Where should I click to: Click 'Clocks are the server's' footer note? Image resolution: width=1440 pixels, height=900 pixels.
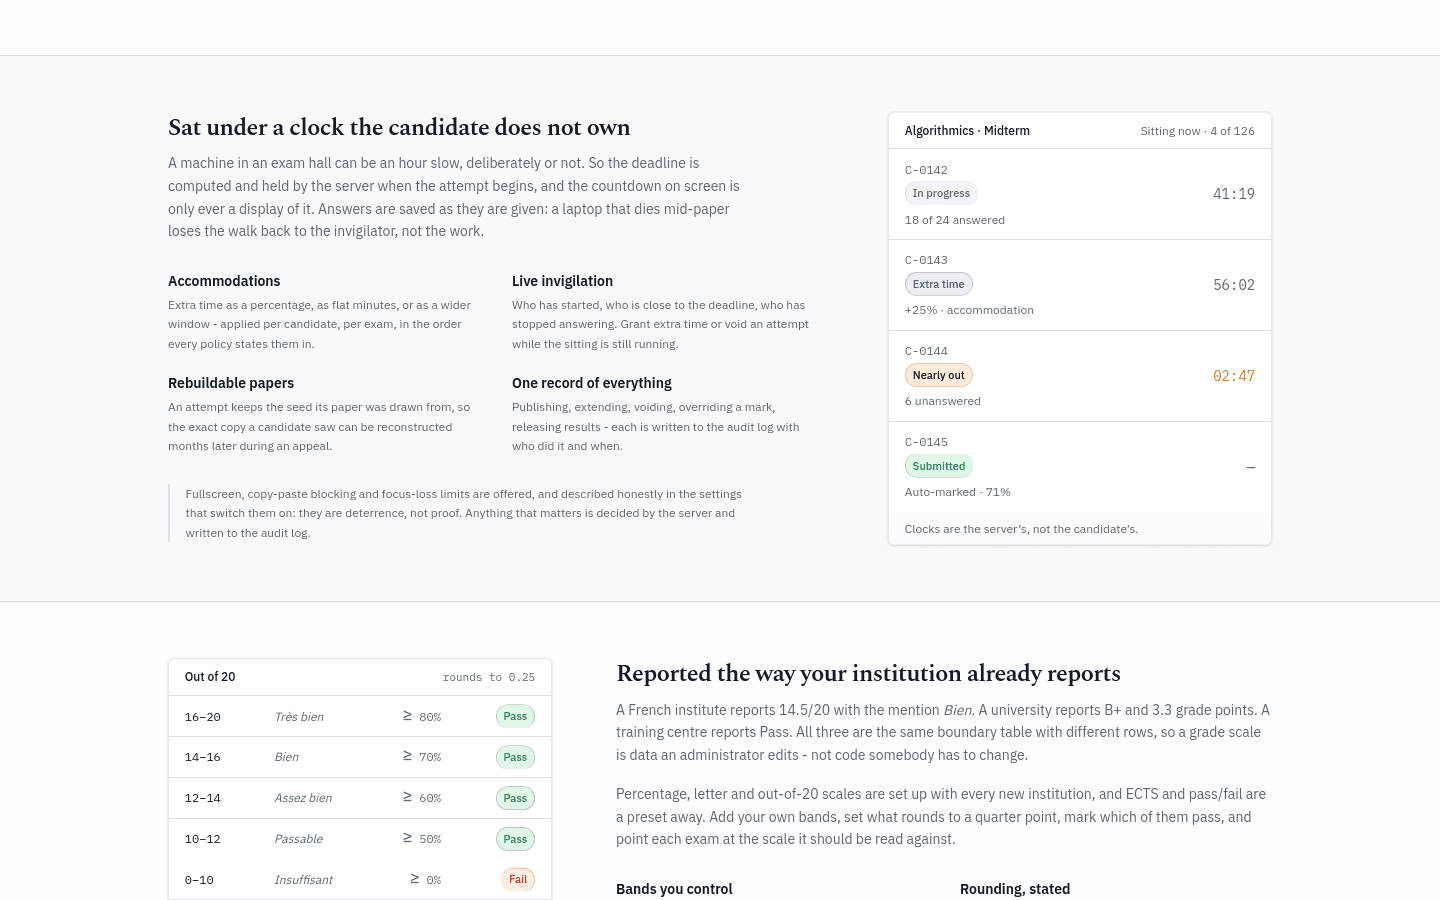pyautogui.click(x=1021, y=529)
